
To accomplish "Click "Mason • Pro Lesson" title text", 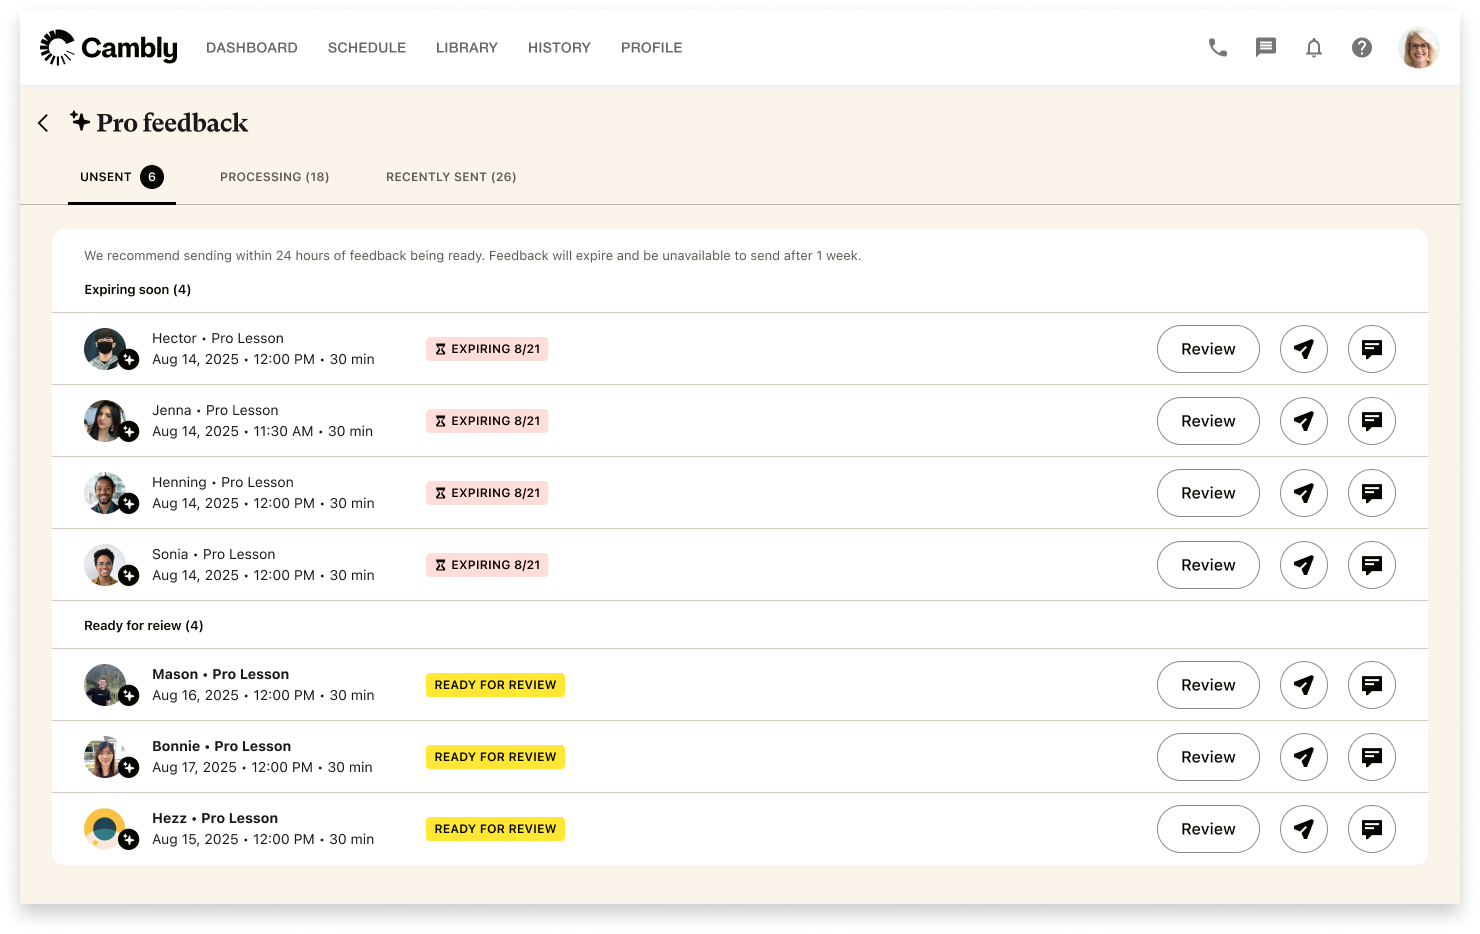I will pos(221,675).
